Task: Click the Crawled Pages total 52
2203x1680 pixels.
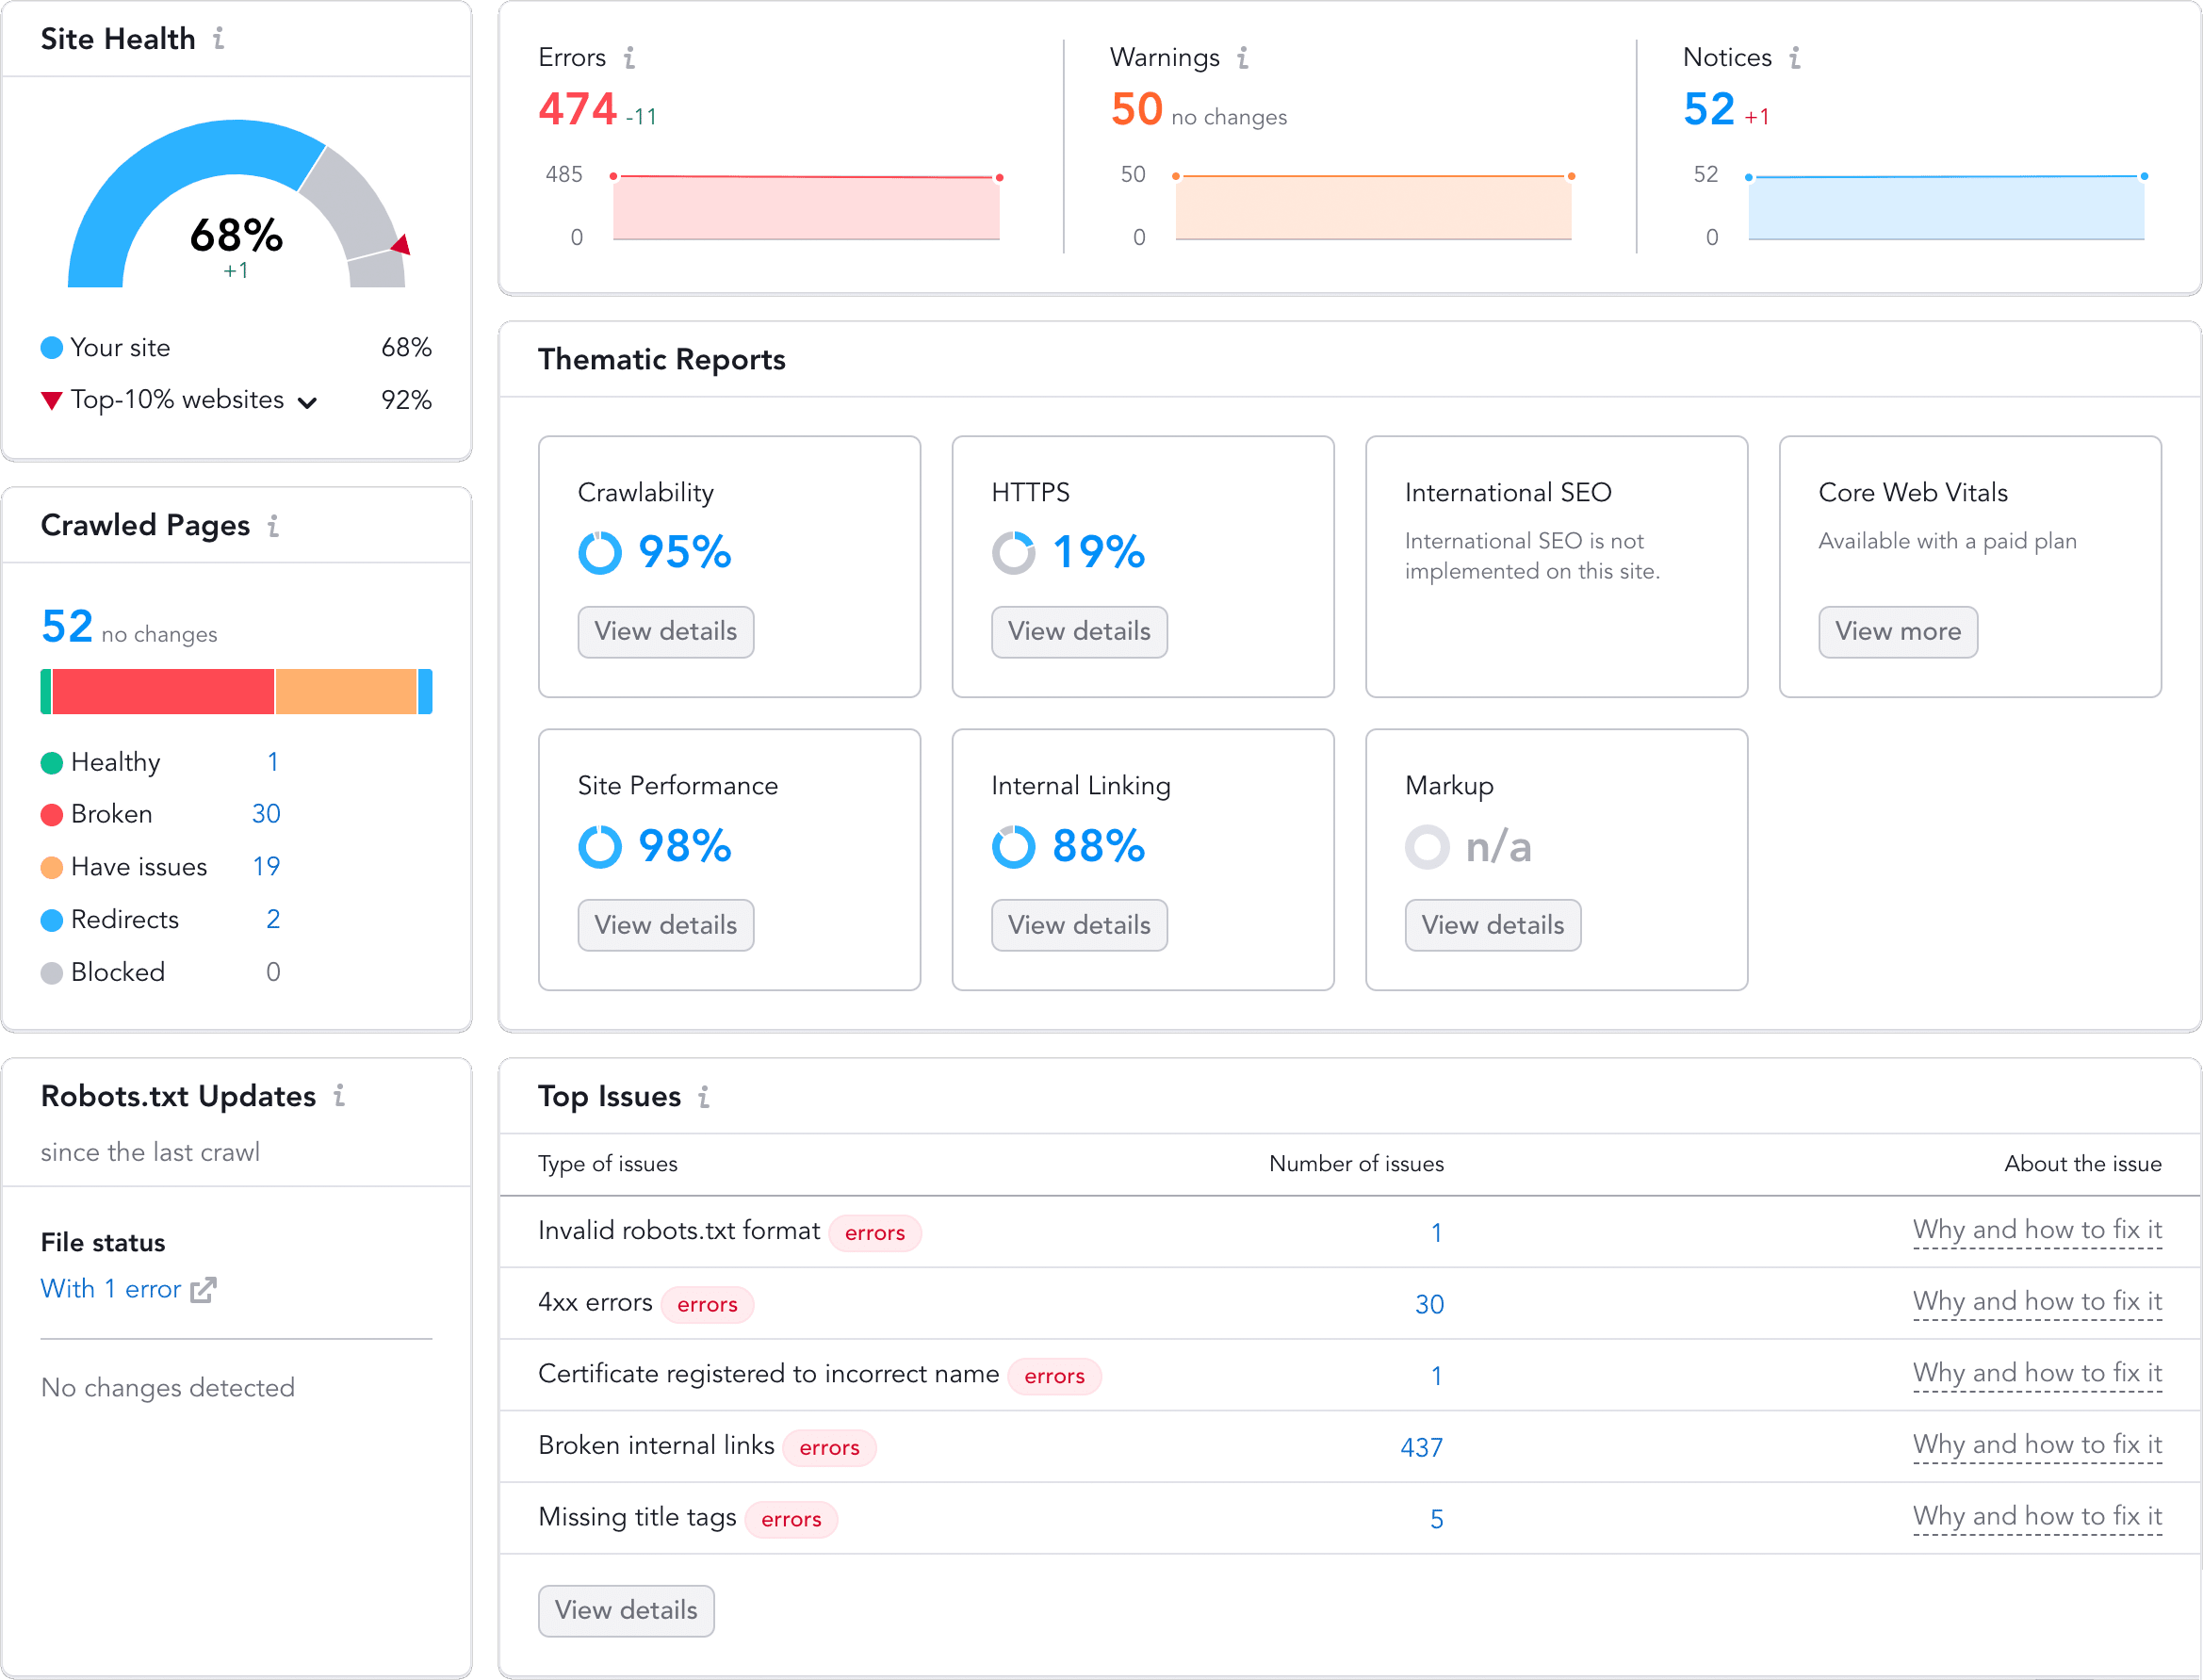Action: (x=67, y=627)
